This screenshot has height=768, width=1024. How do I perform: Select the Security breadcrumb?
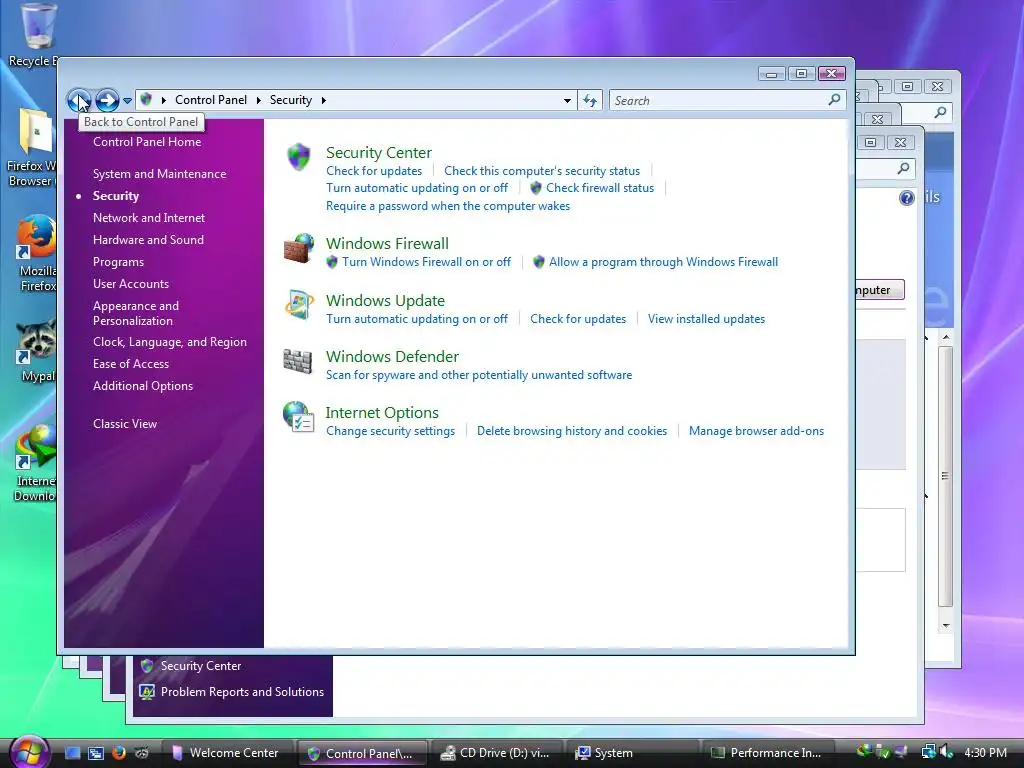[x=291, y=100]
